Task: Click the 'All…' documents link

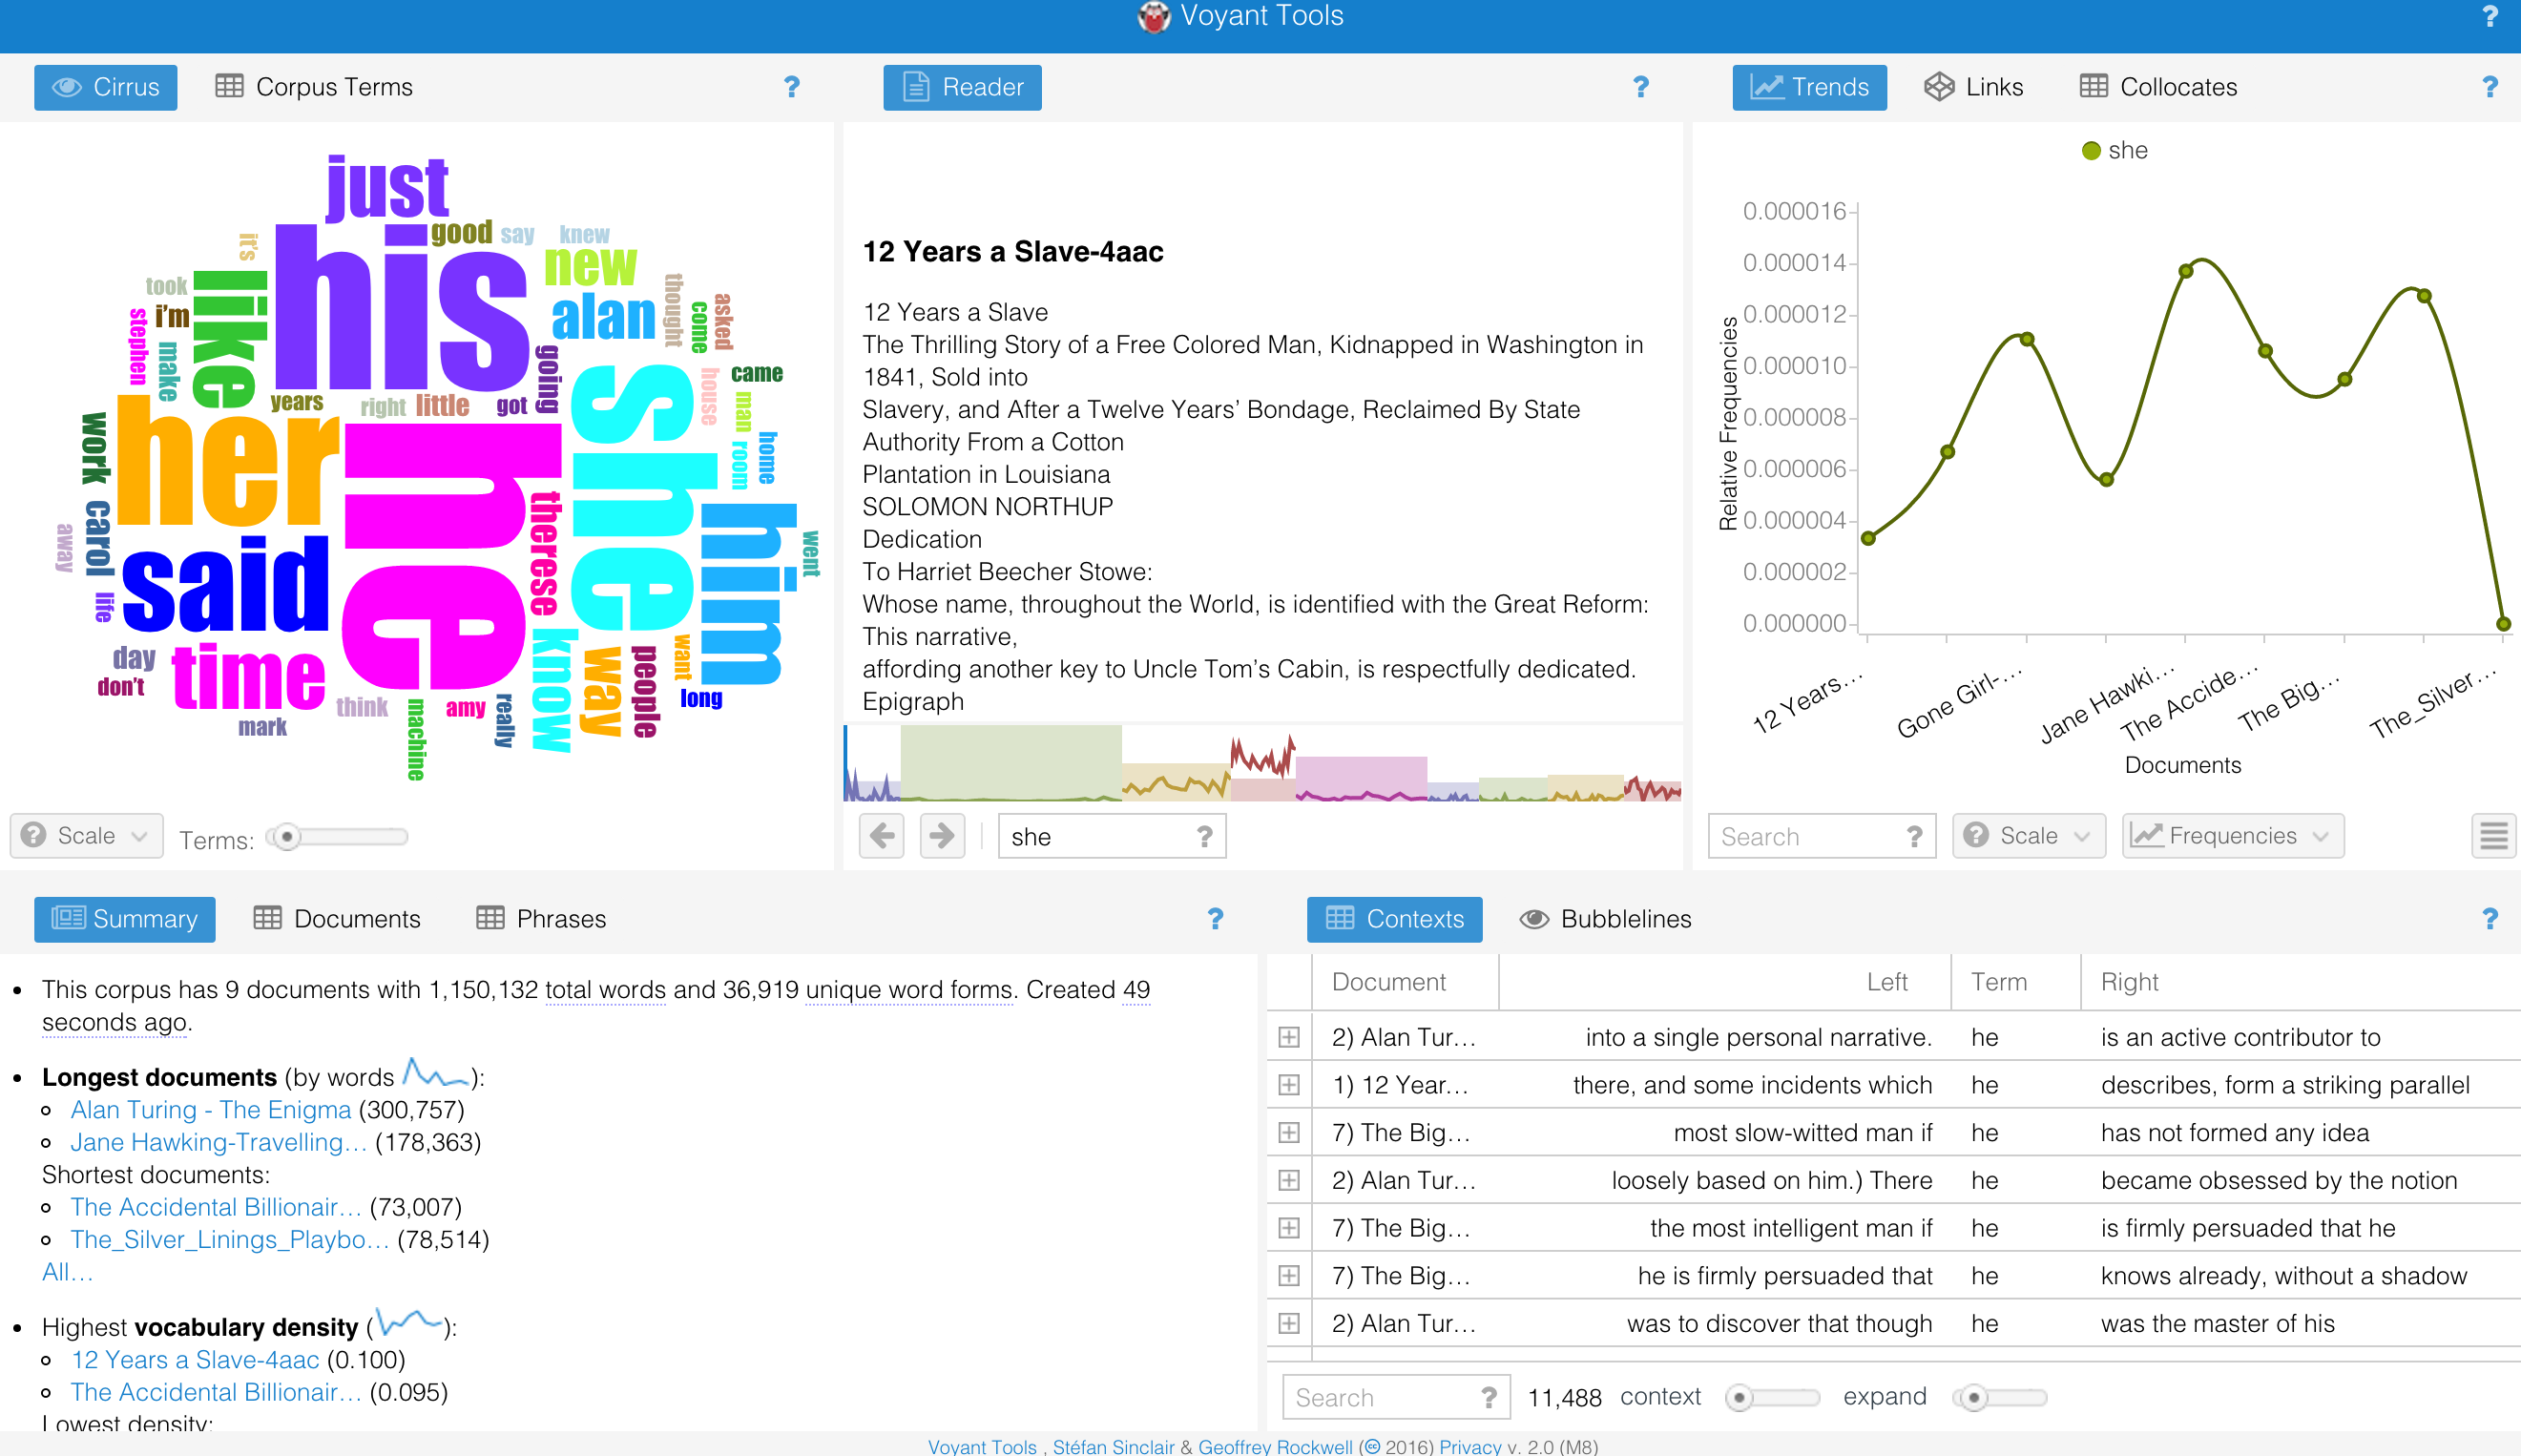Action: [67, 1271]
